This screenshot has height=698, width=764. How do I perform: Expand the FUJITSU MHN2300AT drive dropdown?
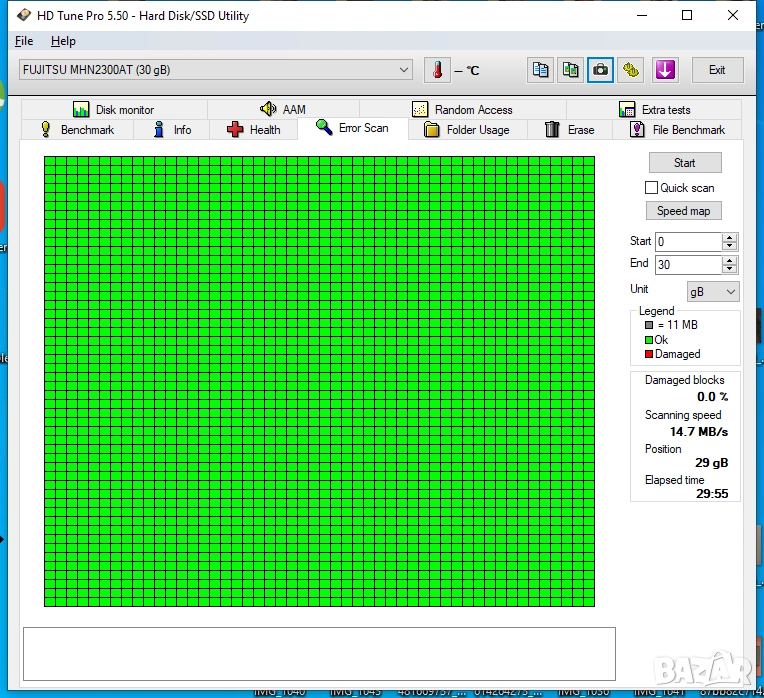pyautogui.click(x=404, y=70)
